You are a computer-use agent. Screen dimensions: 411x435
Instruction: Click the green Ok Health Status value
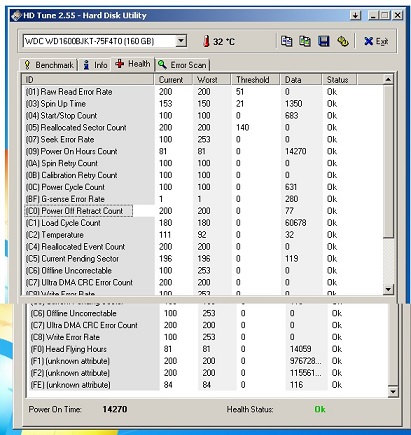pos(320,409)
